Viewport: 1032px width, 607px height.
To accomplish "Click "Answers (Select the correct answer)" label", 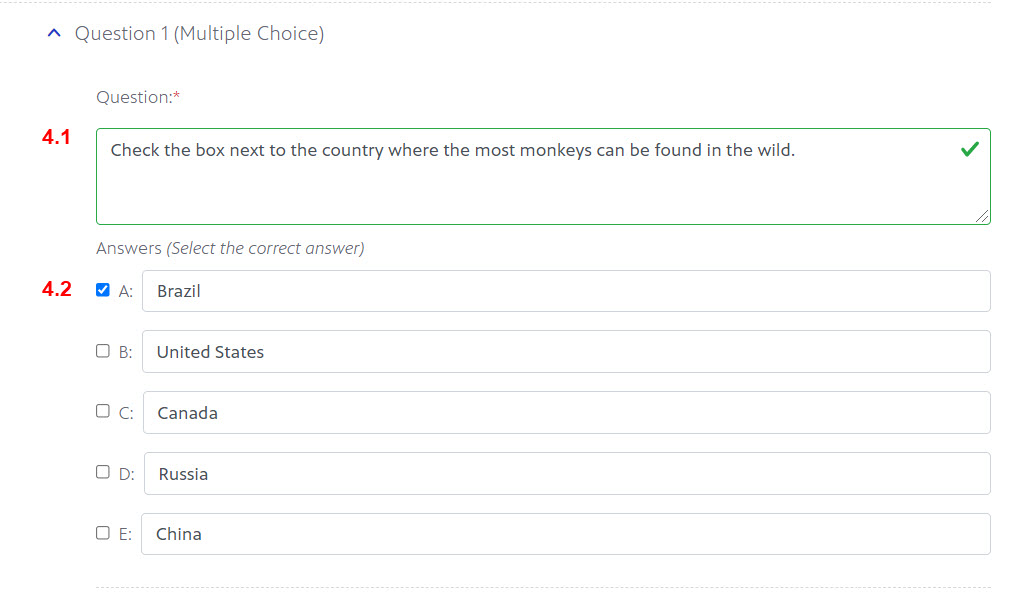I will pos(230,248).
